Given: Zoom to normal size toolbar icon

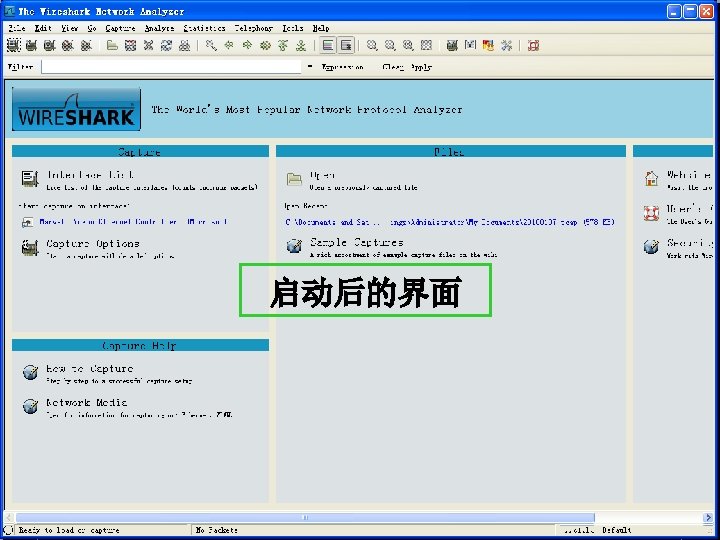Looking at the screenshot, I should (408, 45).
